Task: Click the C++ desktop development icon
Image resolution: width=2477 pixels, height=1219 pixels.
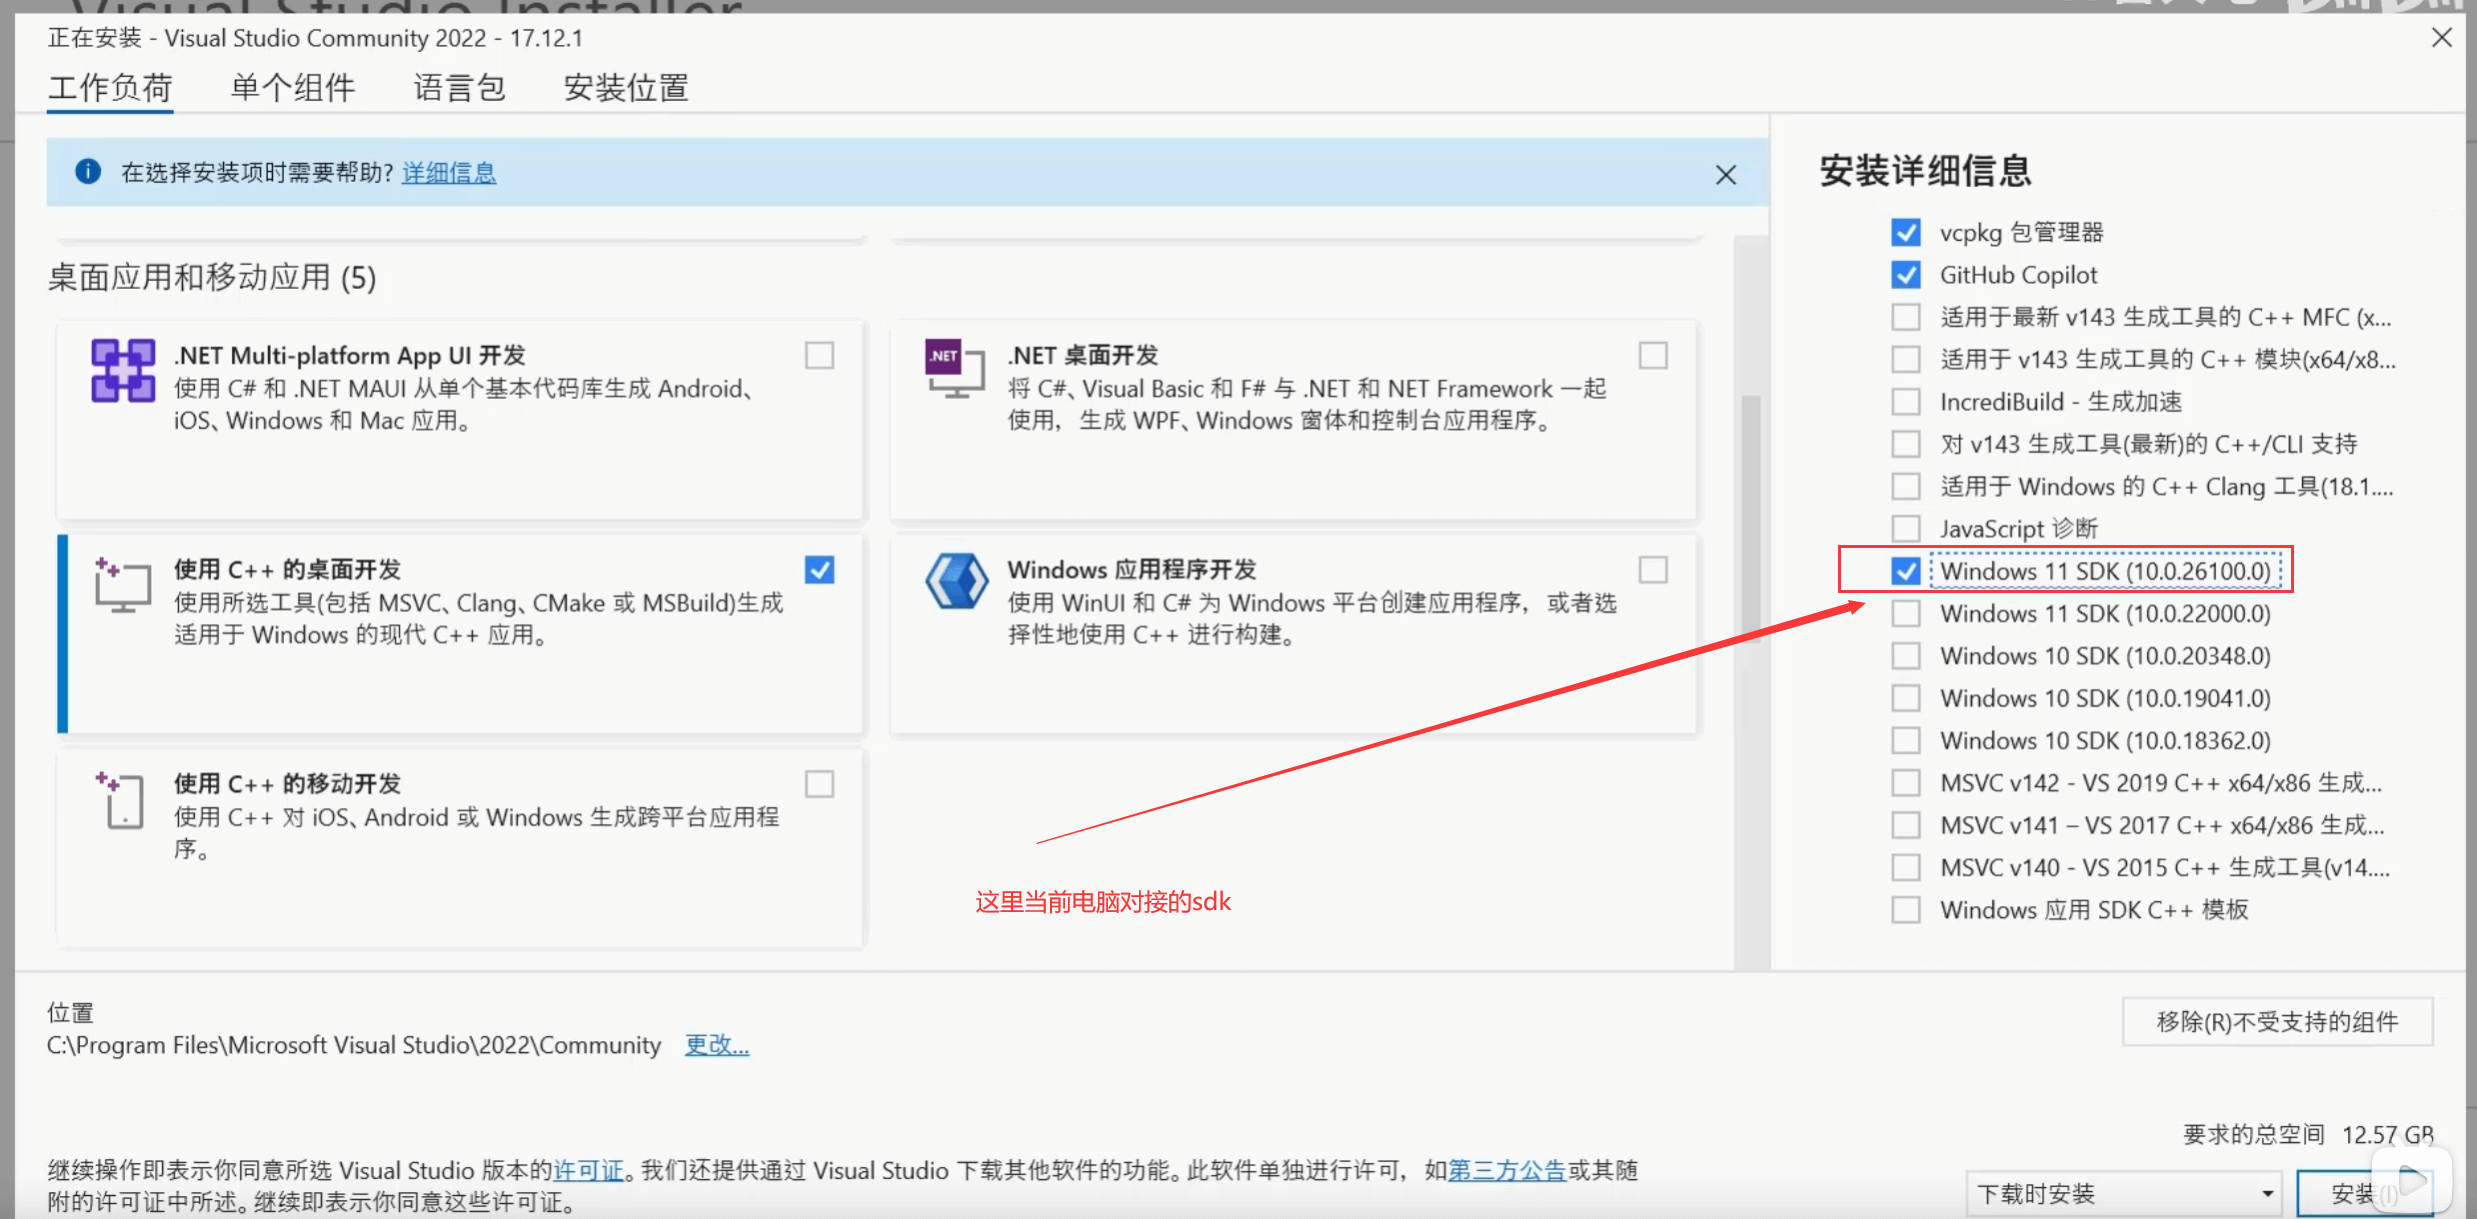Action: pos(123,585)
